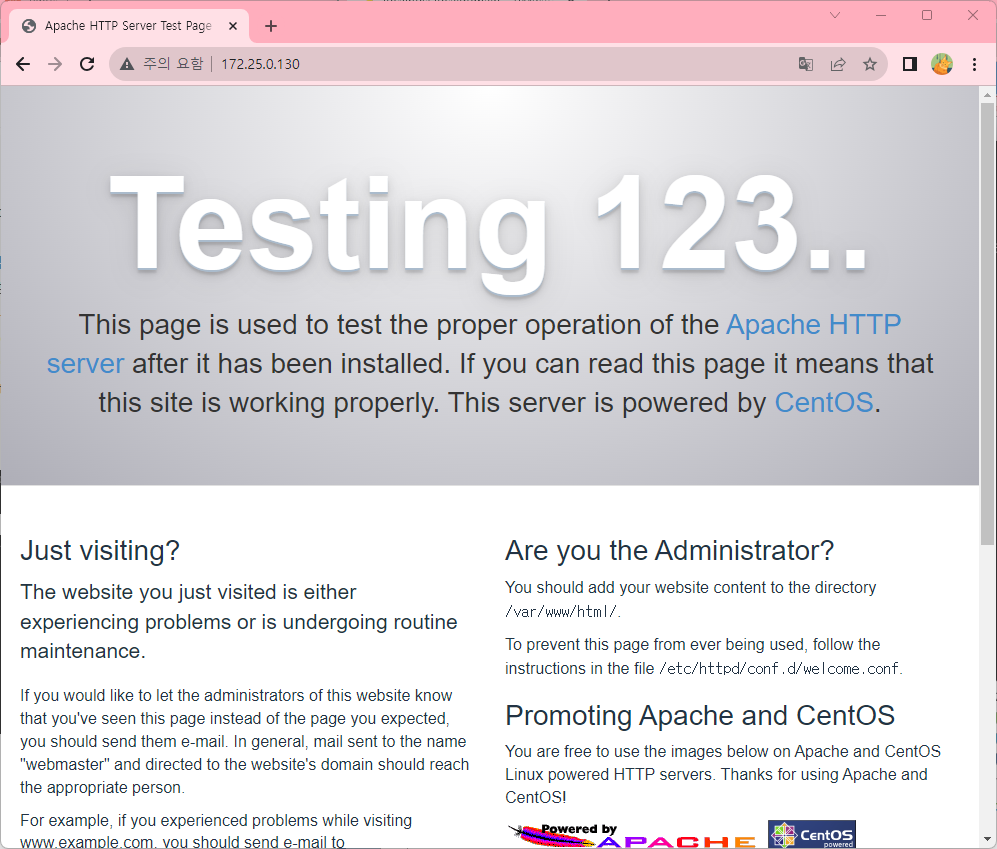Maximize the Chrome window
This screenshot has width=997, height=849.
(926, 15)
